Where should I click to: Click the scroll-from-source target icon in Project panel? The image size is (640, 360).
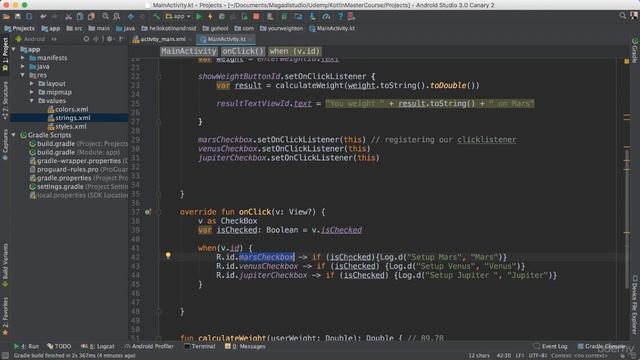click(x=86, y=39)
